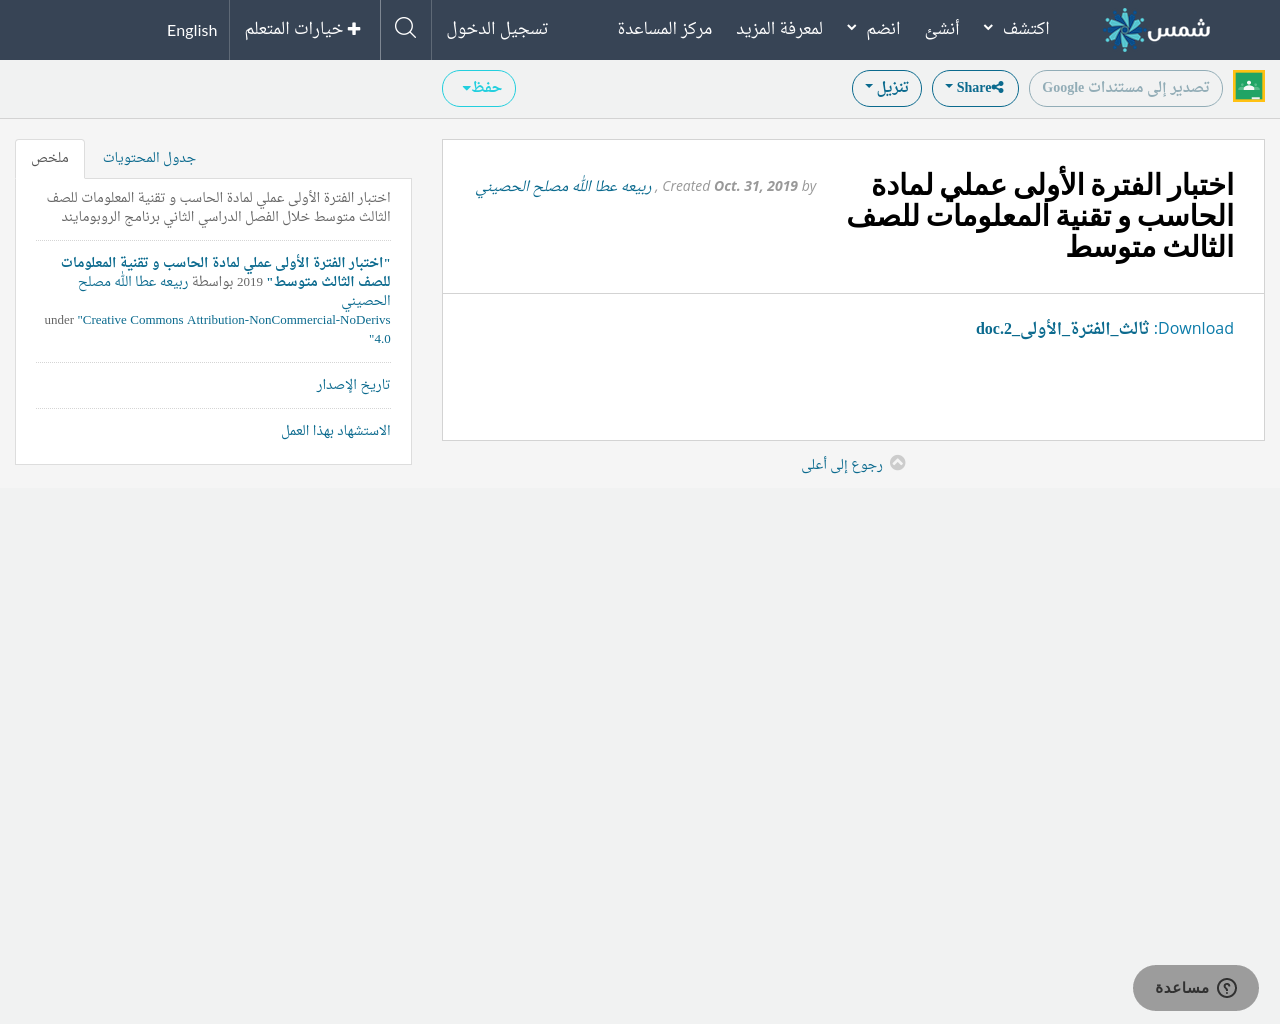This screenshot has width=1280, height=1024.
Task: Click تسجيل الدخول to sign in
Action: [x=497, y=29]
